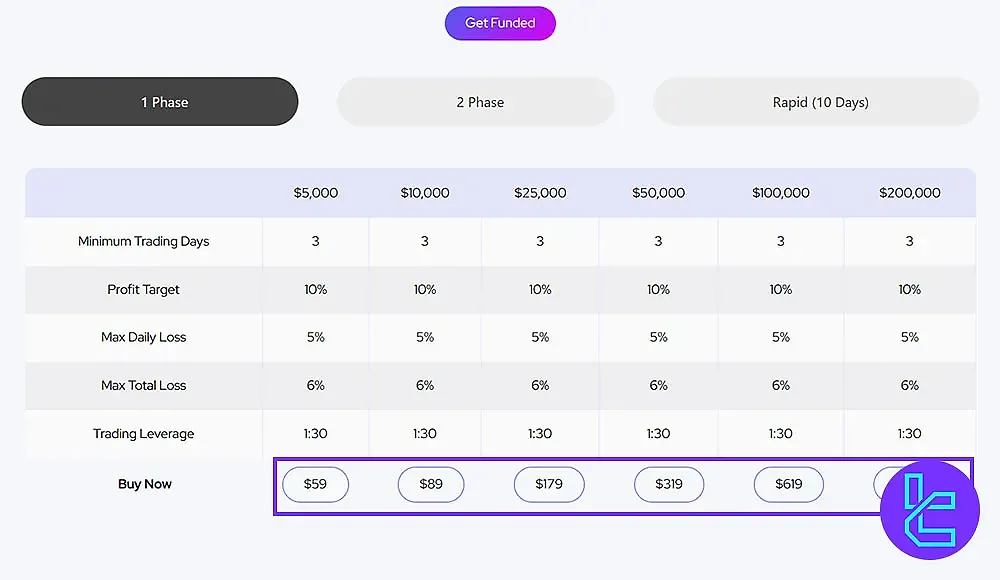This screenshot has height=580, width=1000.
Task: Click the Get Funded button
Action: pyautogui.click(x=500, y=22)
